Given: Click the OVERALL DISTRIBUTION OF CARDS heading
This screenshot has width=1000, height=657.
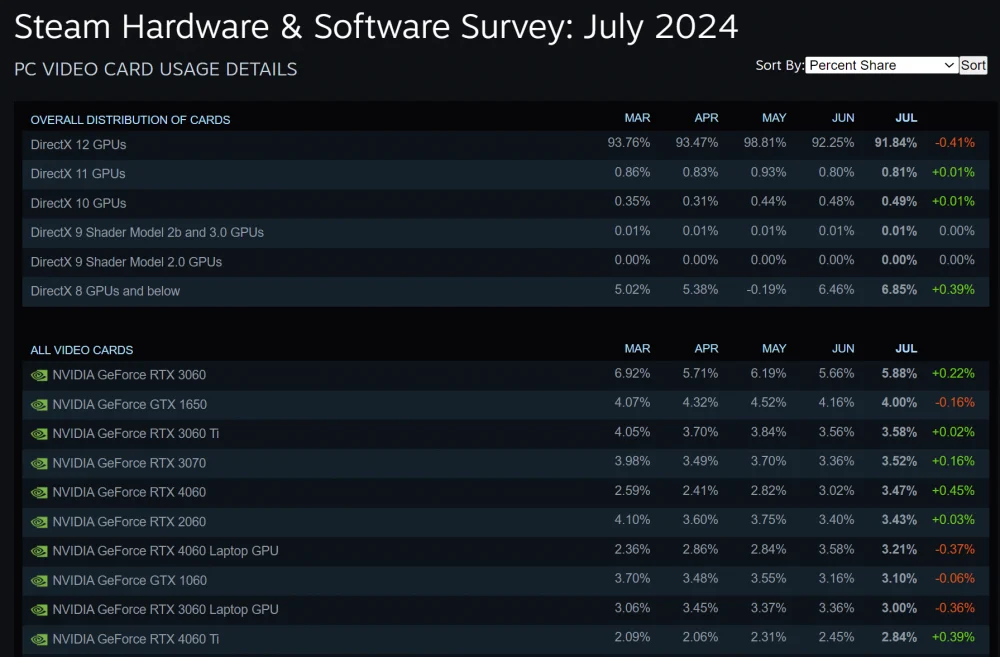Looking at the screenshot, I should click(x=130, y=120).
